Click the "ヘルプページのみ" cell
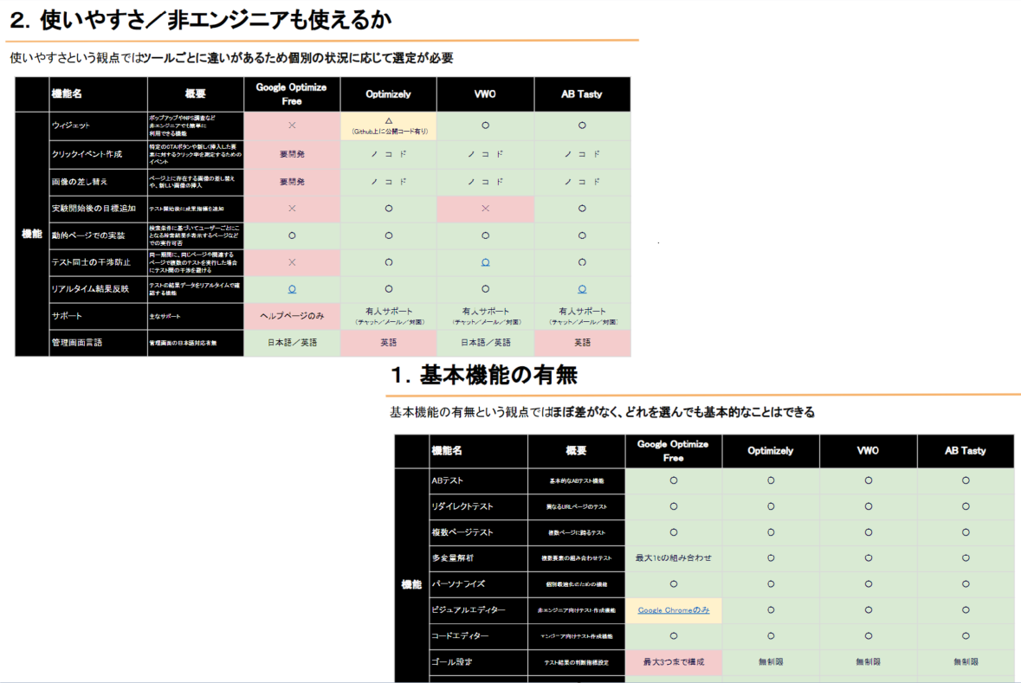 [x=292, y=316]
